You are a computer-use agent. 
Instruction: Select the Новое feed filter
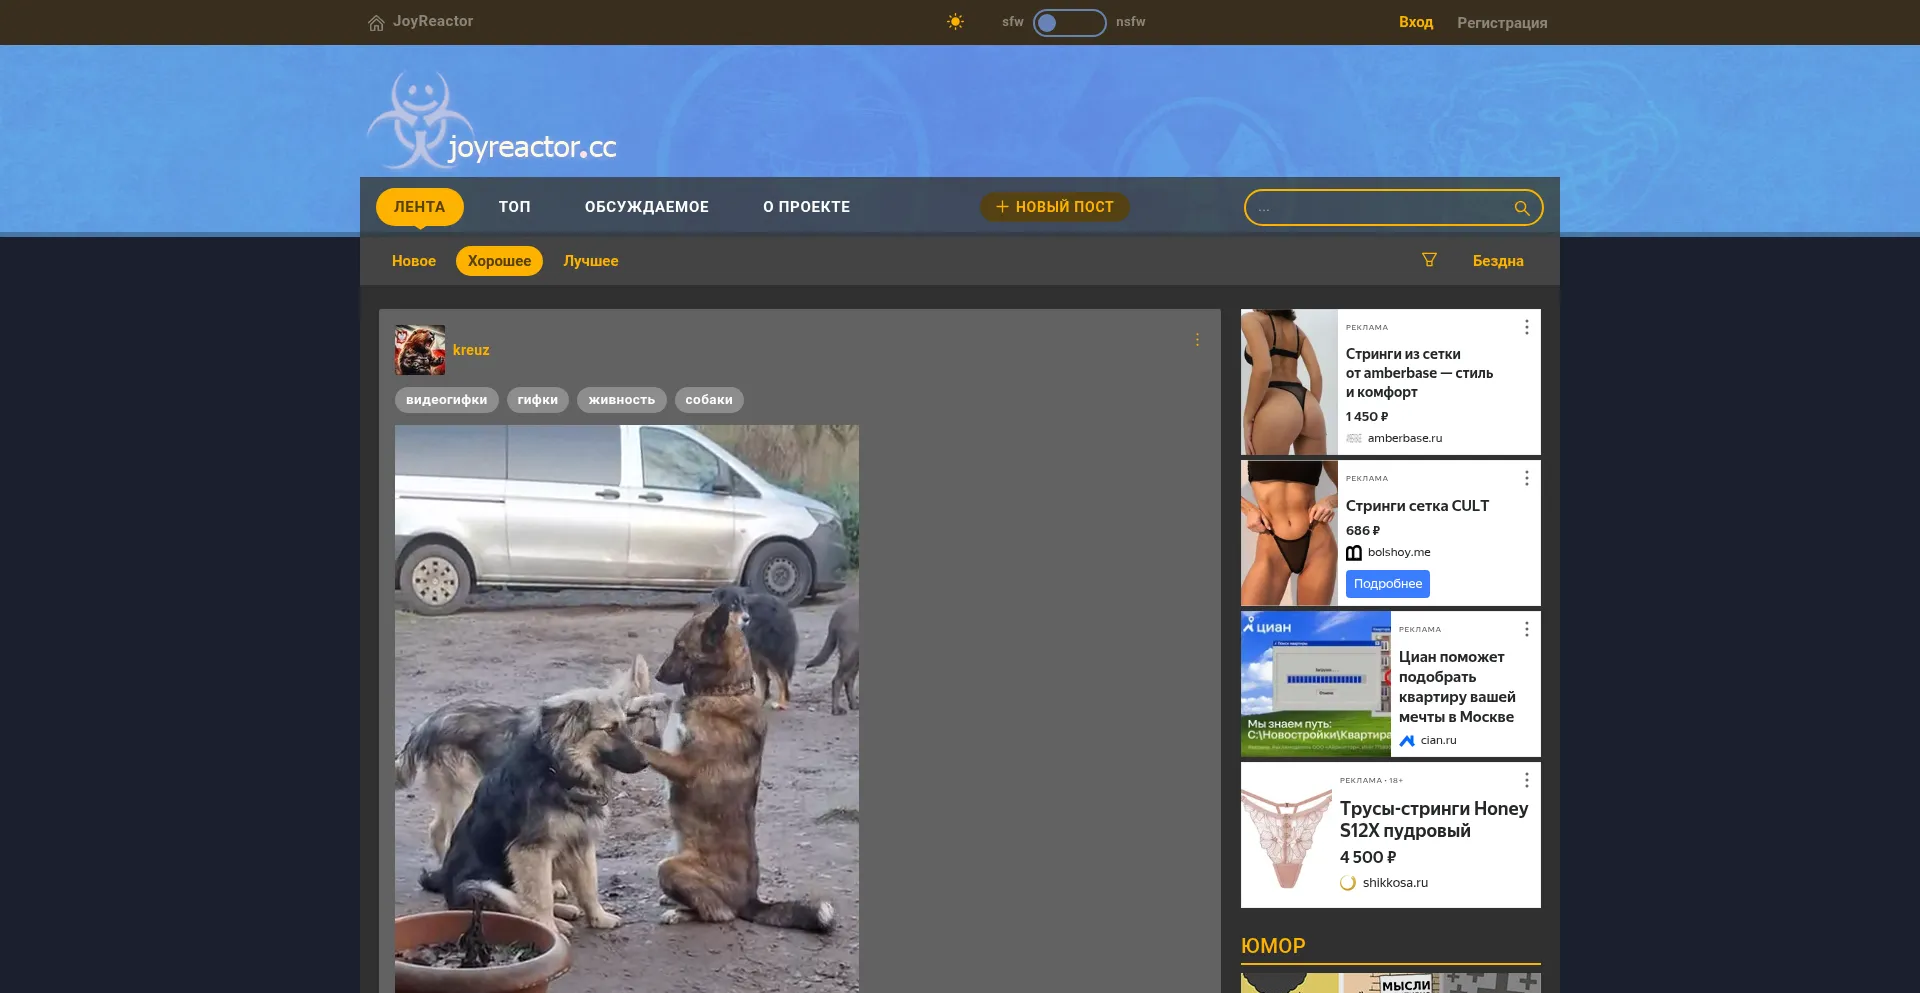[414, 261]
